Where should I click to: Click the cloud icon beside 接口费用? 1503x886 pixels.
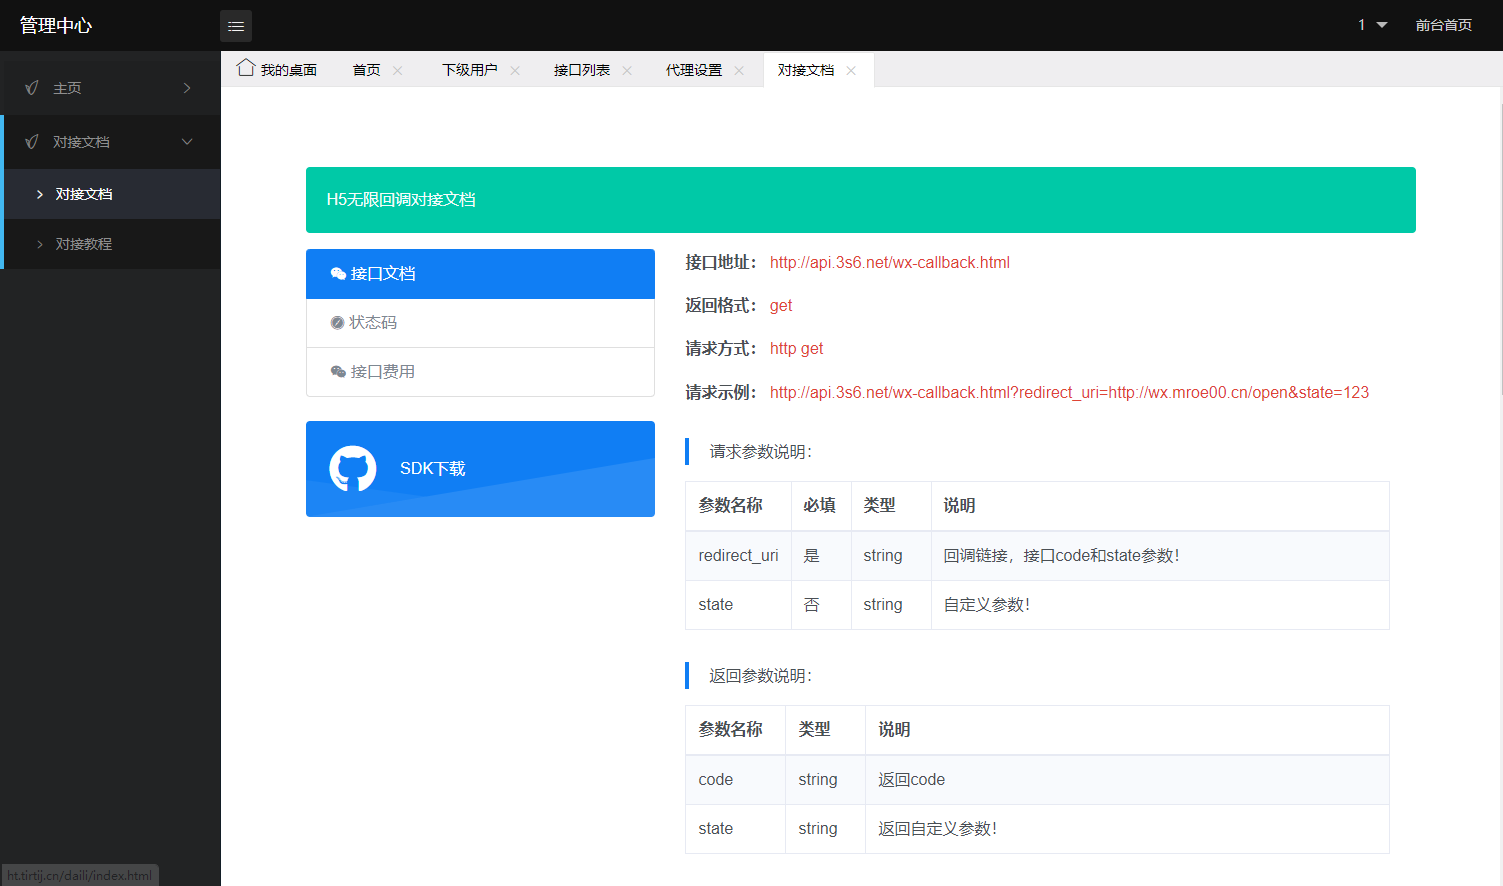[339, 371]
